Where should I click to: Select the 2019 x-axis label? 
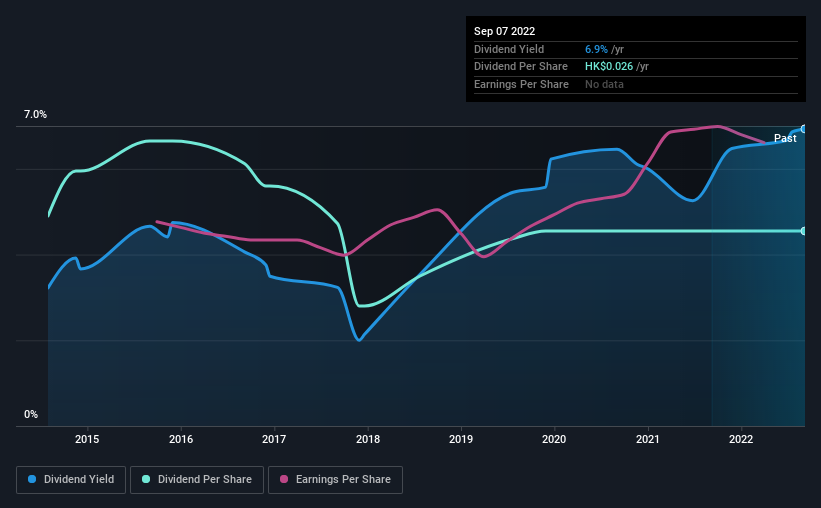[x=461, y=439]
